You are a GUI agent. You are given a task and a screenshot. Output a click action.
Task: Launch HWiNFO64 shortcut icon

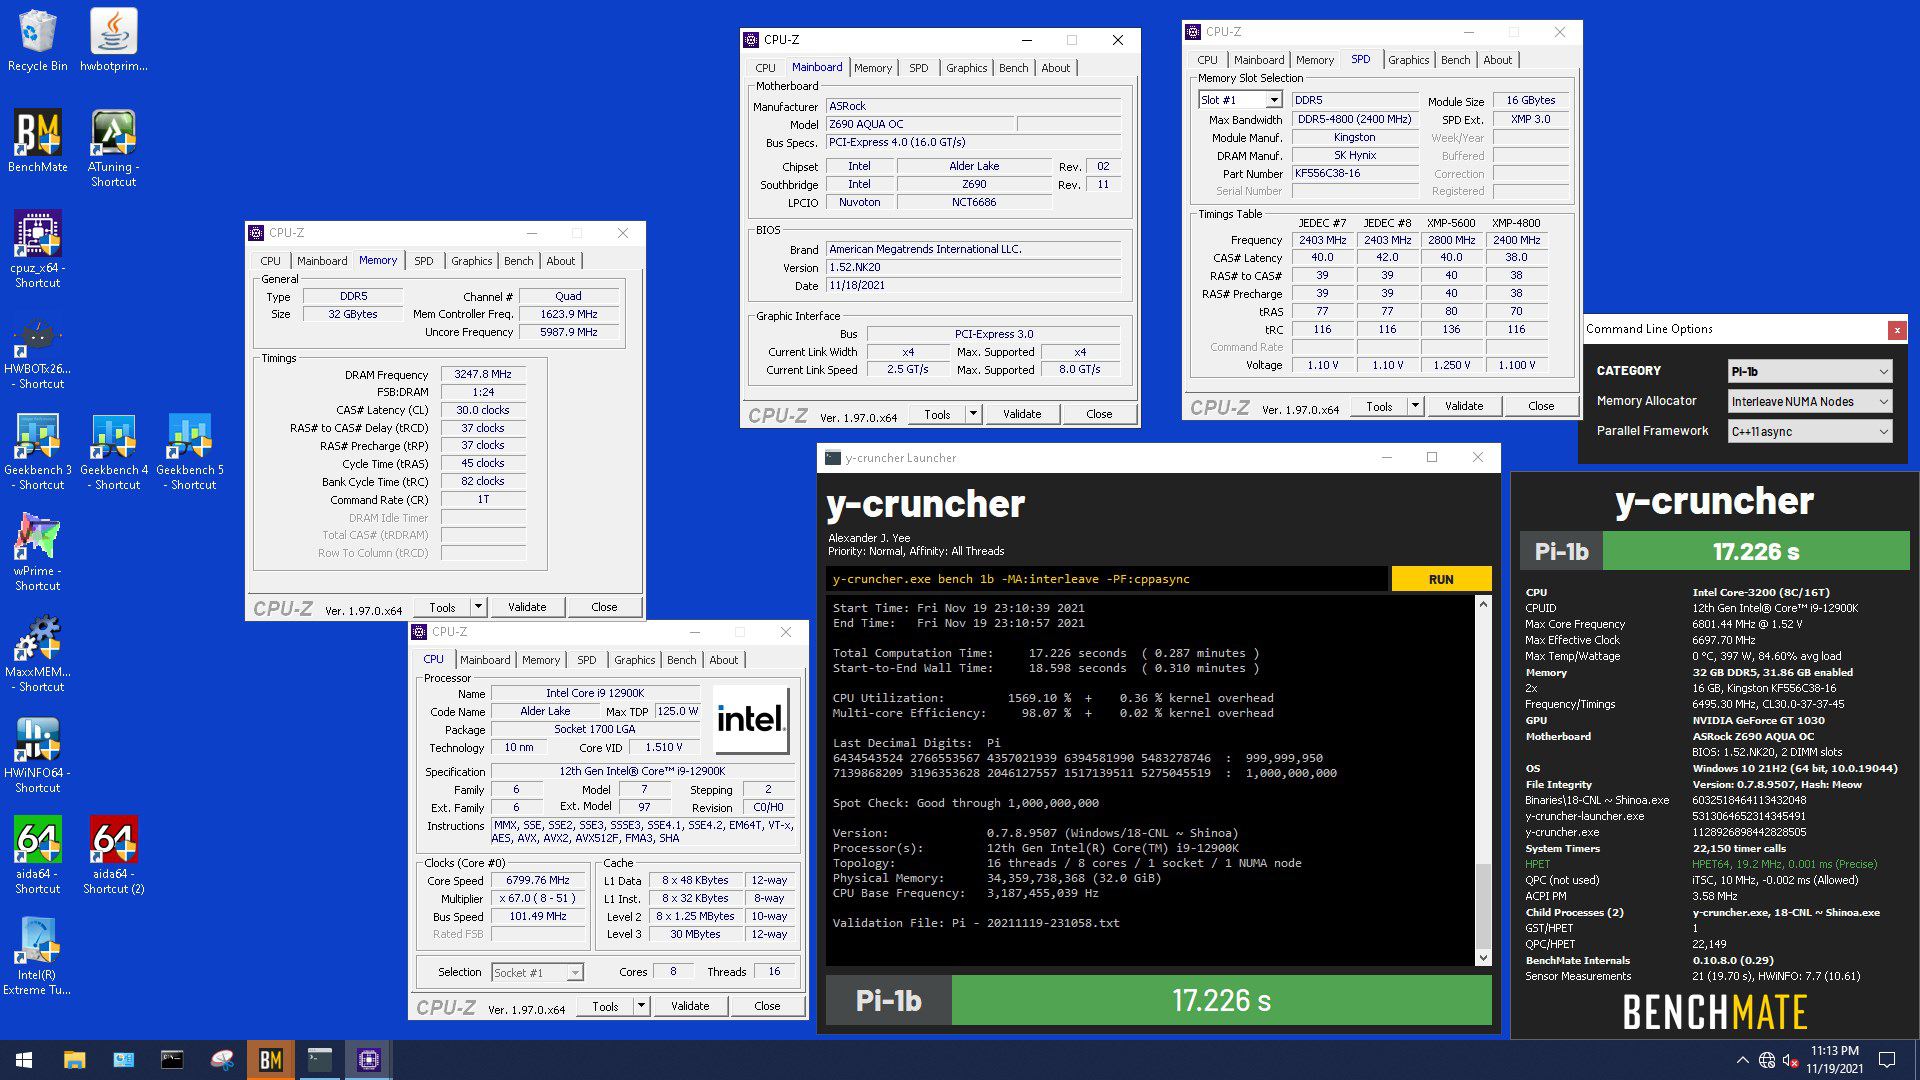pos(37,755)
